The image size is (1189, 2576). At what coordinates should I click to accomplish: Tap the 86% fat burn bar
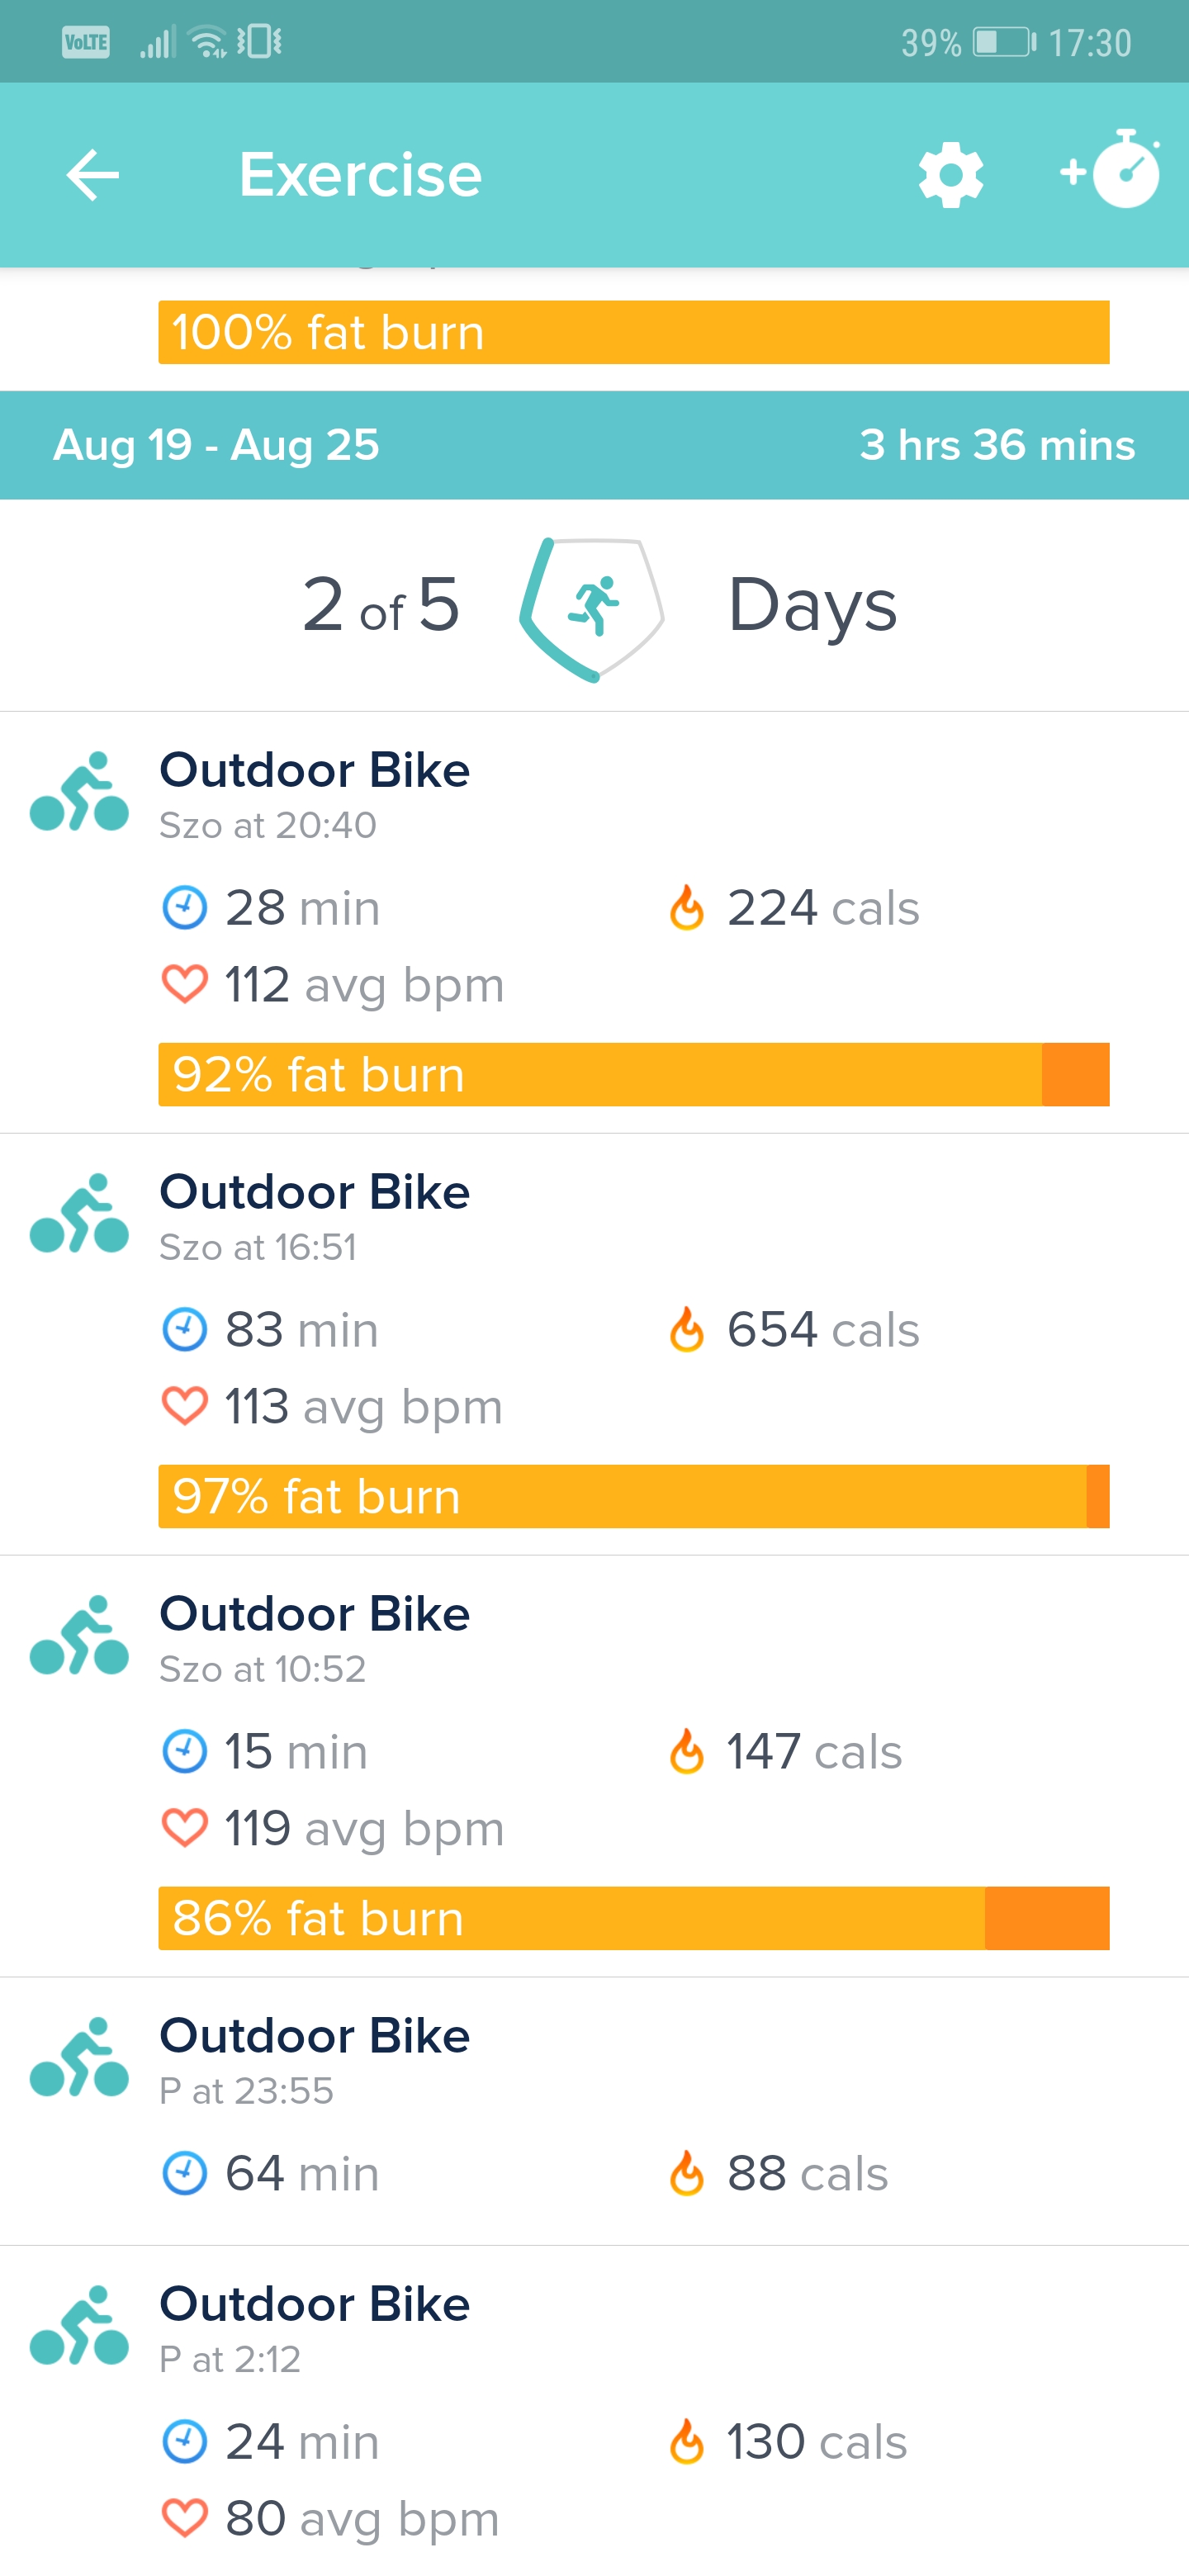634,1919
